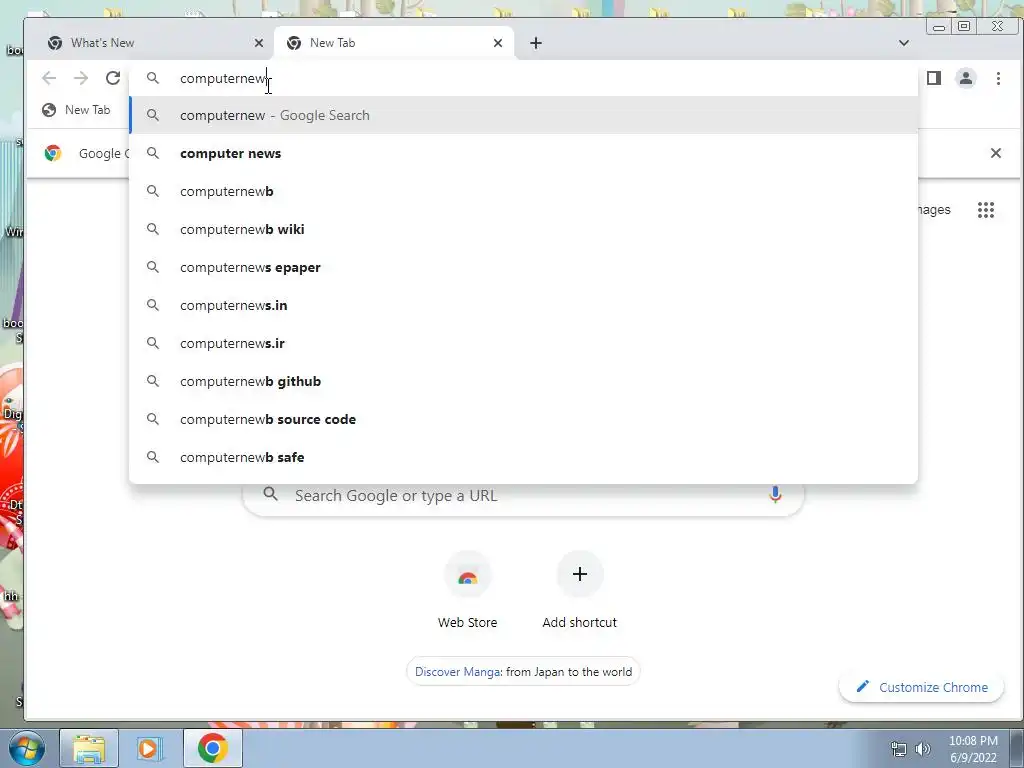Reload the current page
Viewport: 1024px width, 768px height.
coord(113,78)
